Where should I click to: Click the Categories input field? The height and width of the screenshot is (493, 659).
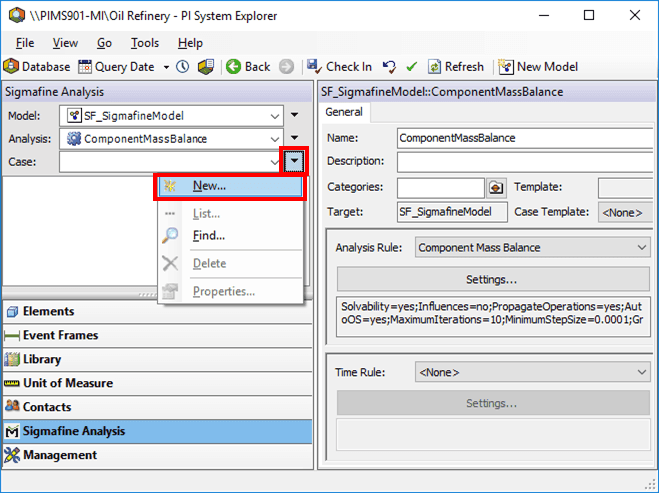pos(441,187)
